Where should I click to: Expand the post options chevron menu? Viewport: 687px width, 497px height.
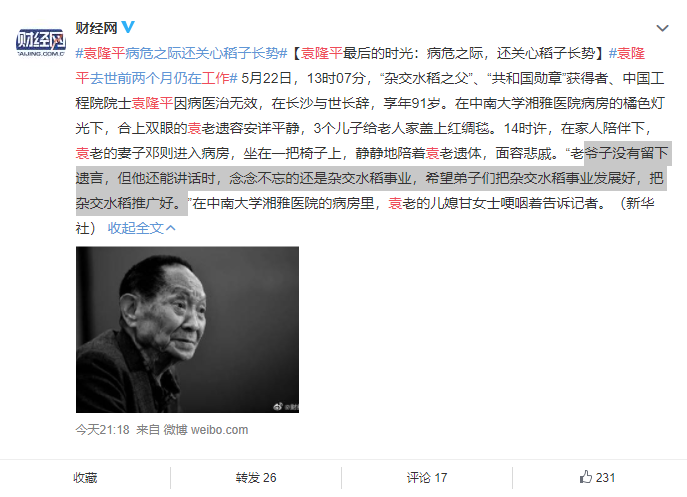(x=662, y=28)
